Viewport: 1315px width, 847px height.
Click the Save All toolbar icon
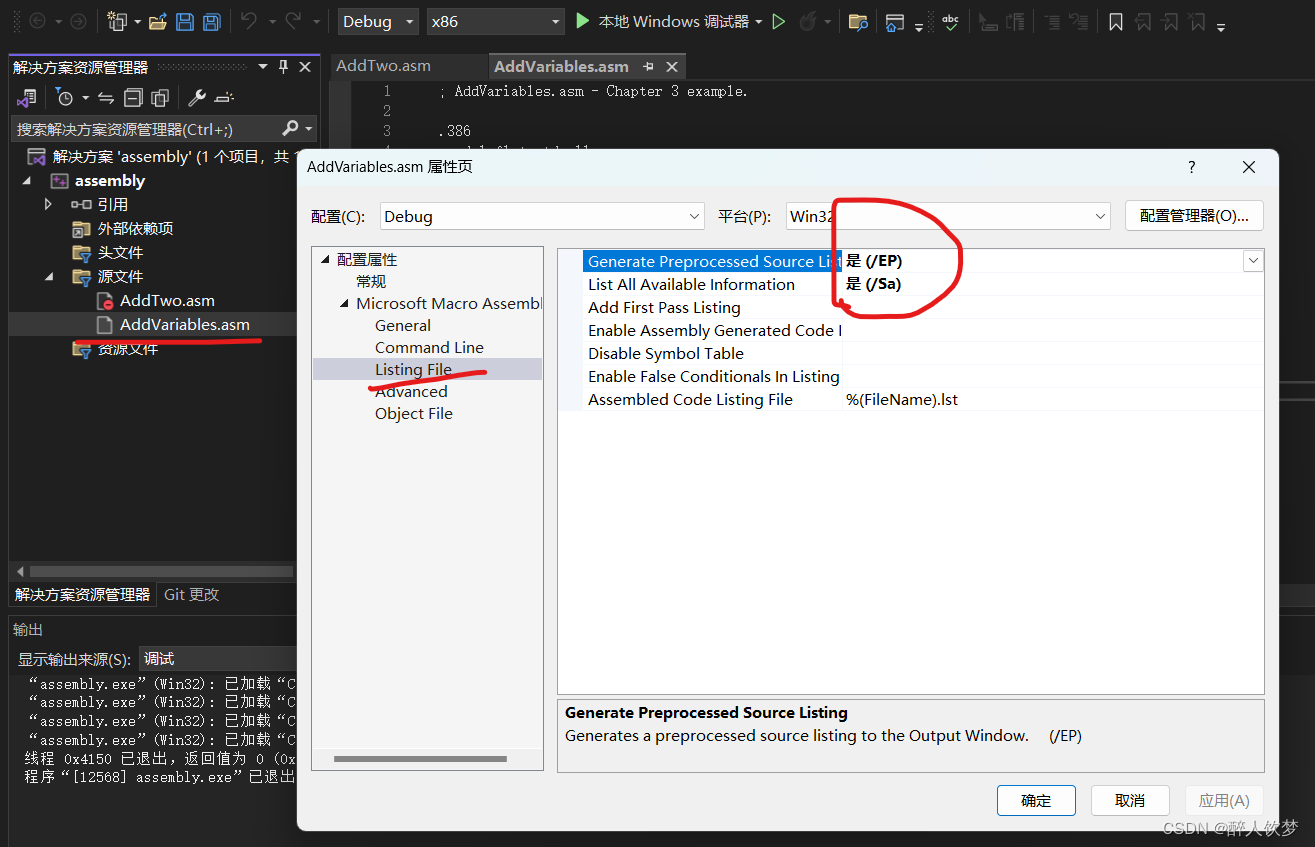211,20
